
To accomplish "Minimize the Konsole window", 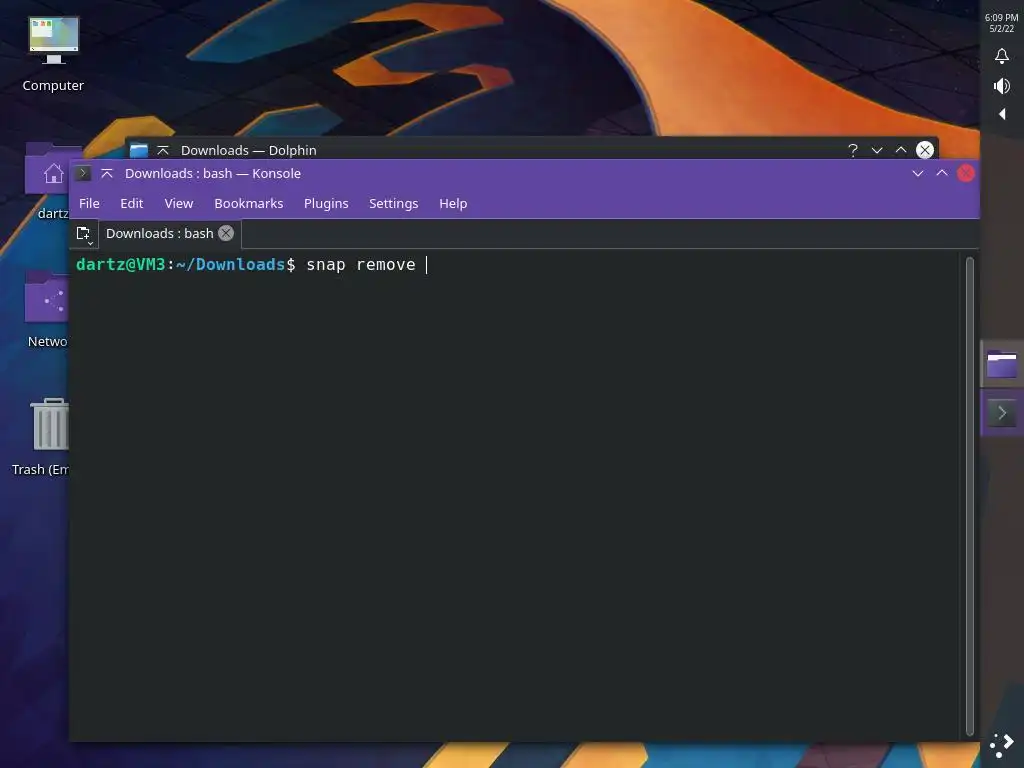I will pyautogui.click(x=918, y=173).
